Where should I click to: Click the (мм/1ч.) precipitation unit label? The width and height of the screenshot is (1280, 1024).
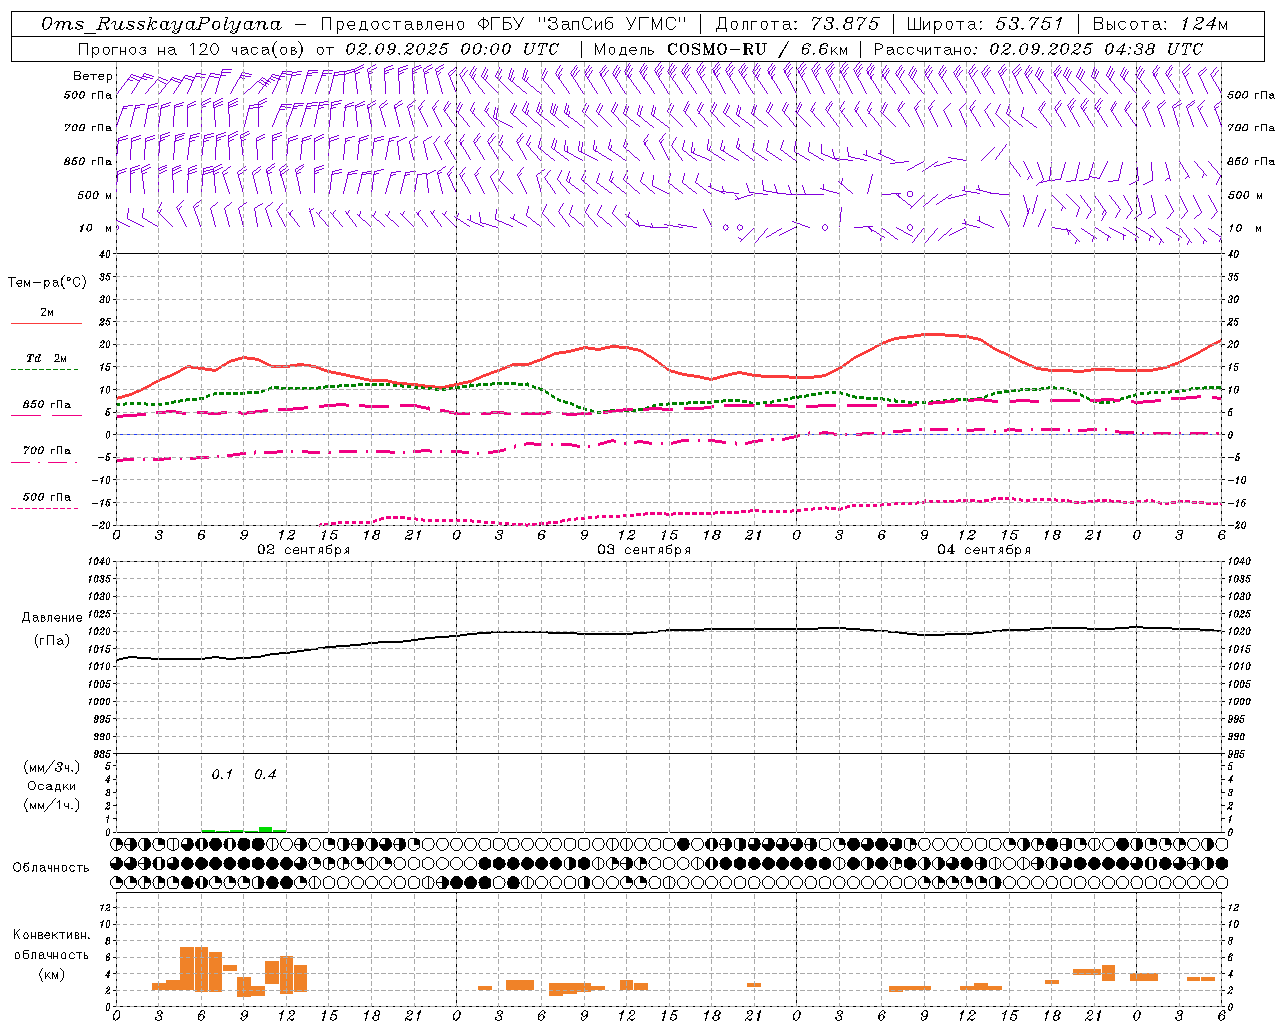pos(52,805)
